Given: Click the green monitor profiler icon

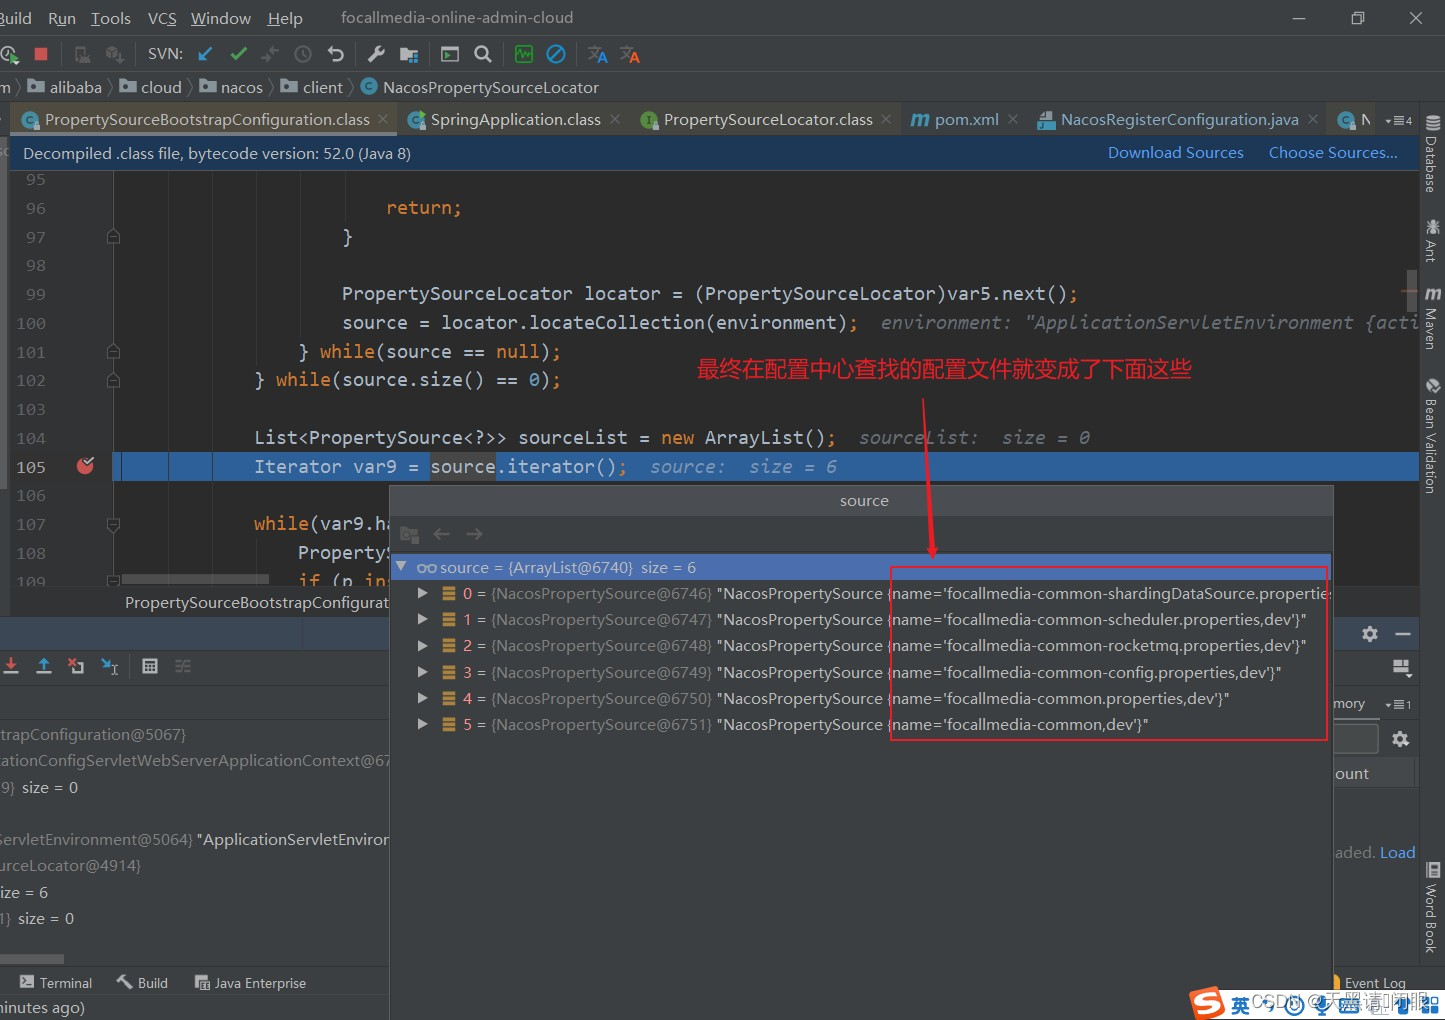Looking at the screenshot, I should (x=524, y=54).
